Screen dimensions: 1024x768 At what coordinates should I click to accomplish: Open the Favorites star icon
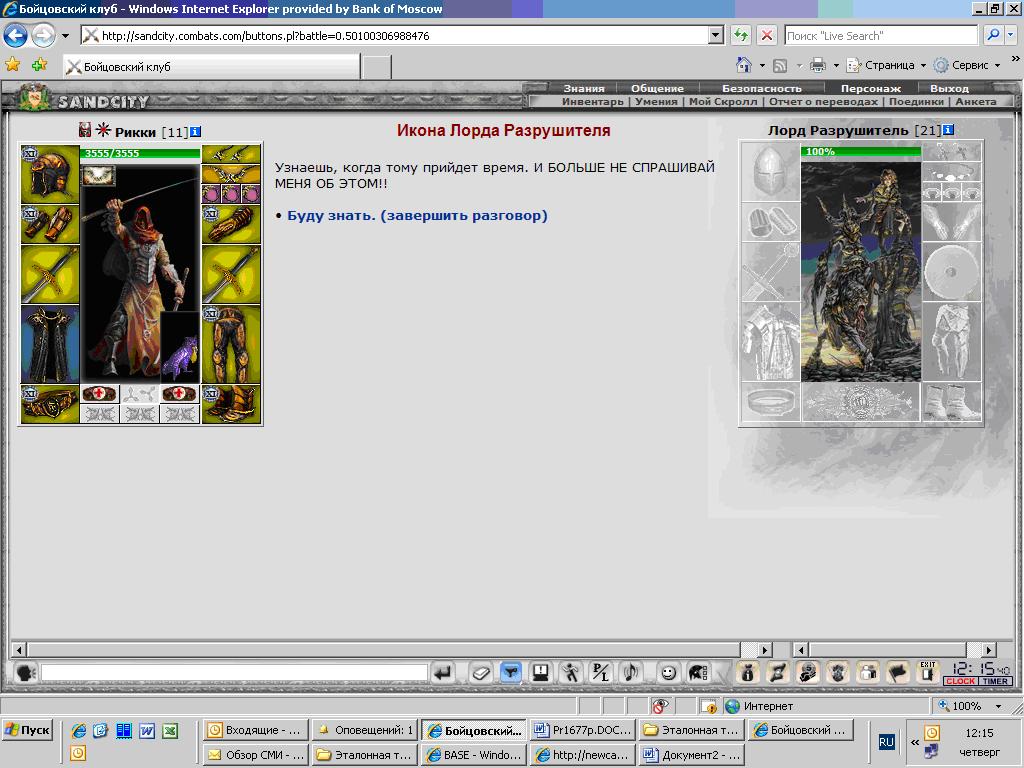click(x=12, y=65)
